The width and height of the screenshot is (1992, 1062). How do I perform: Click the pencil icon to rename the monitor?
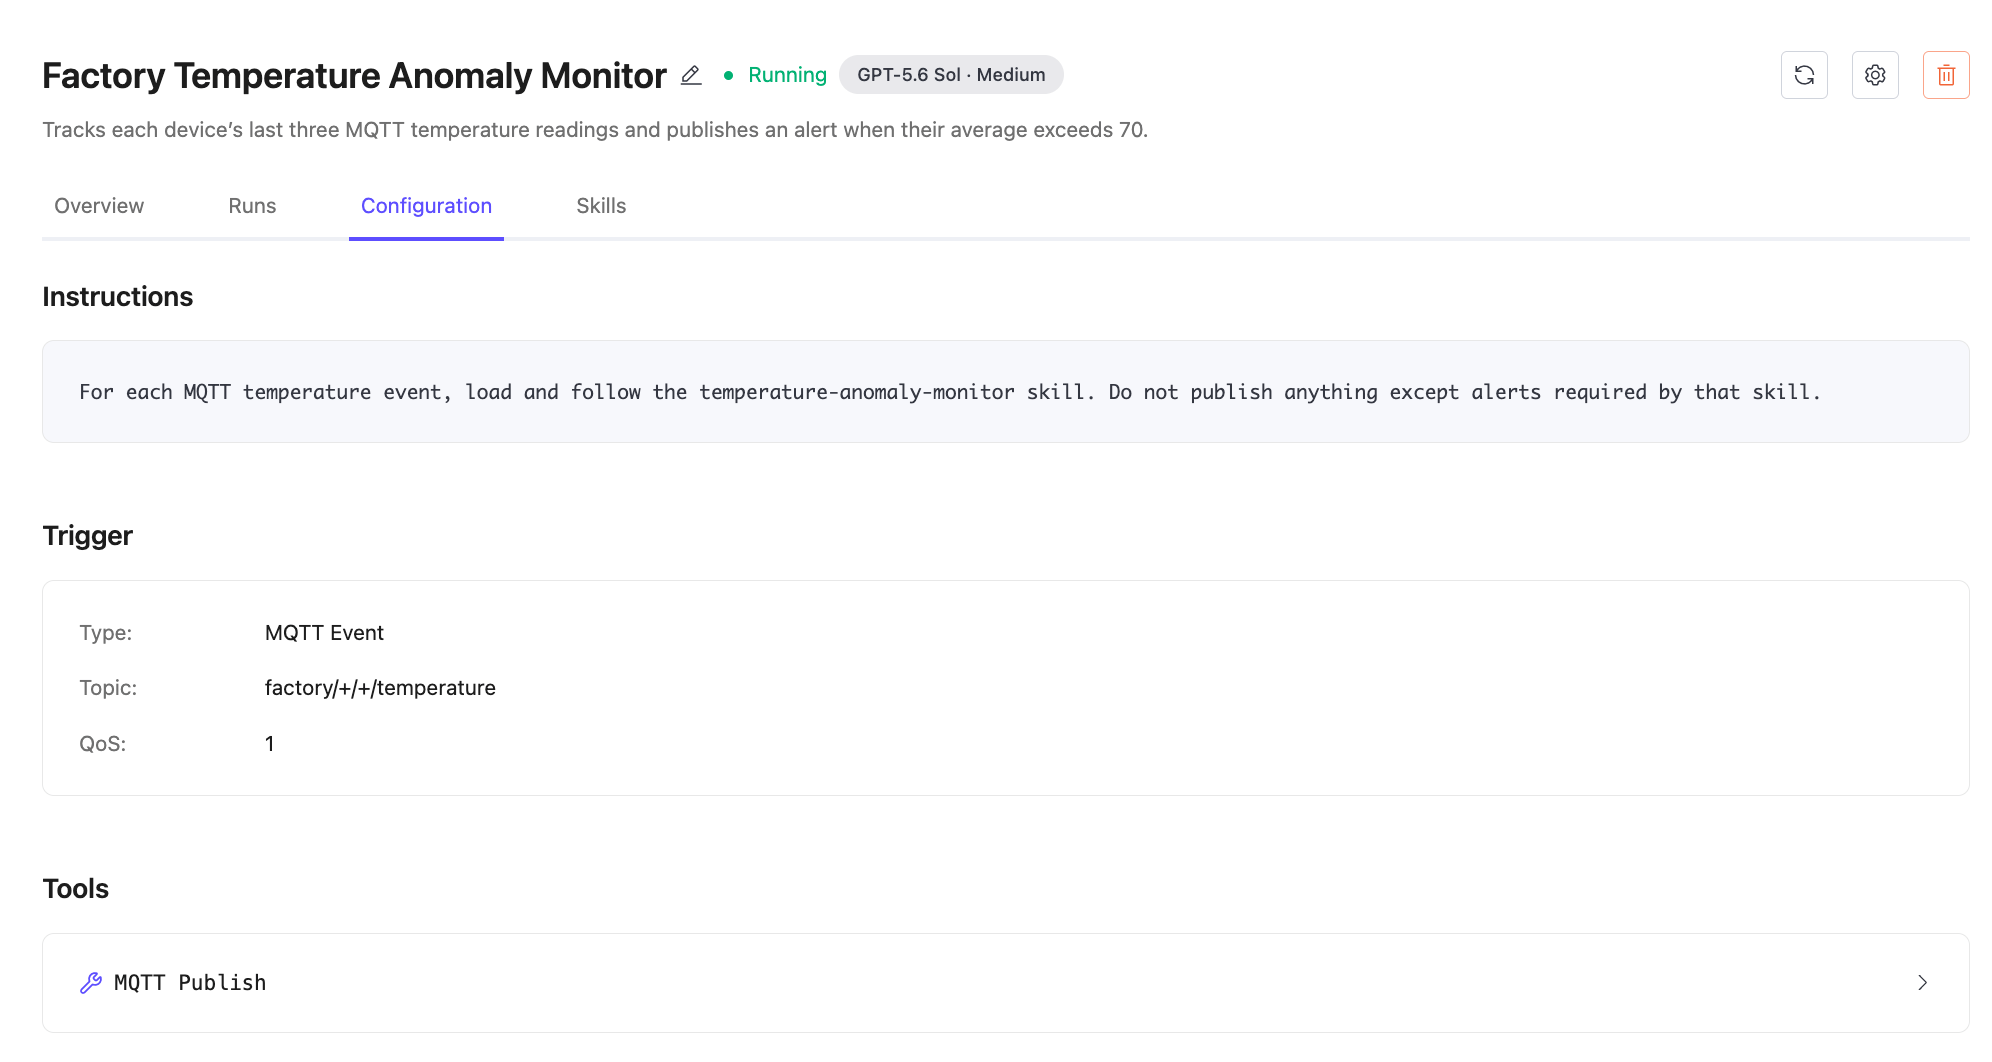tap(691, 75)
